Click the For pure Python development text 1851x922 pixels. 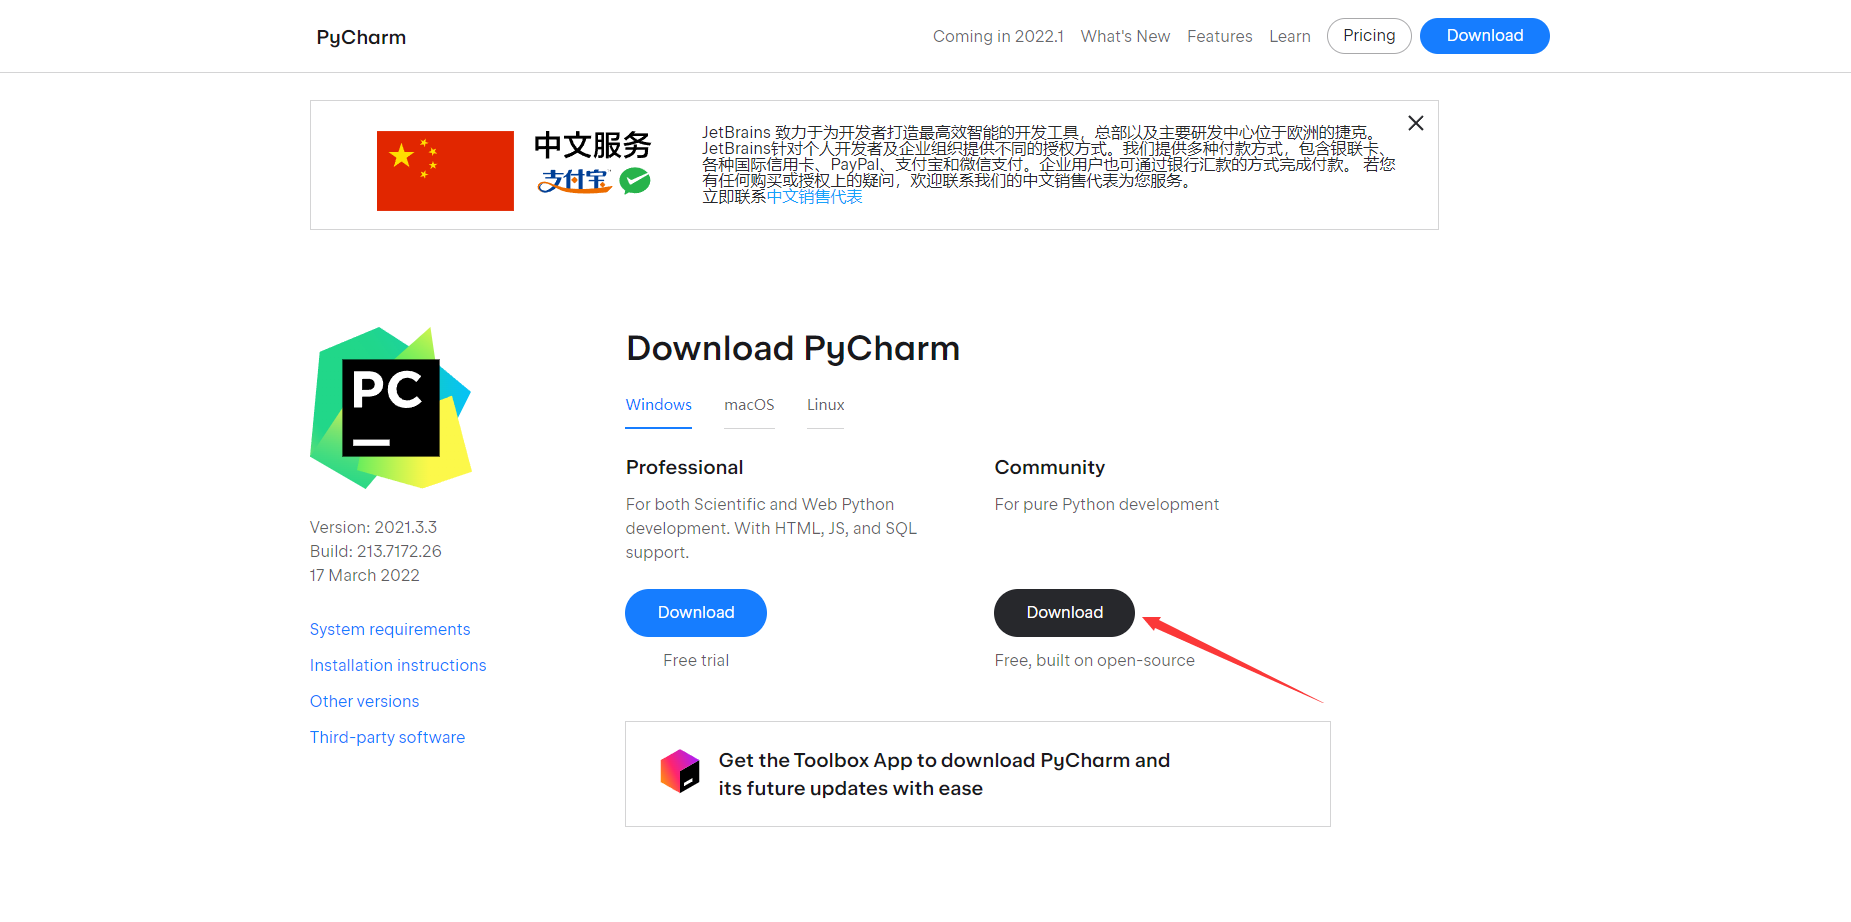(1106, 504)
